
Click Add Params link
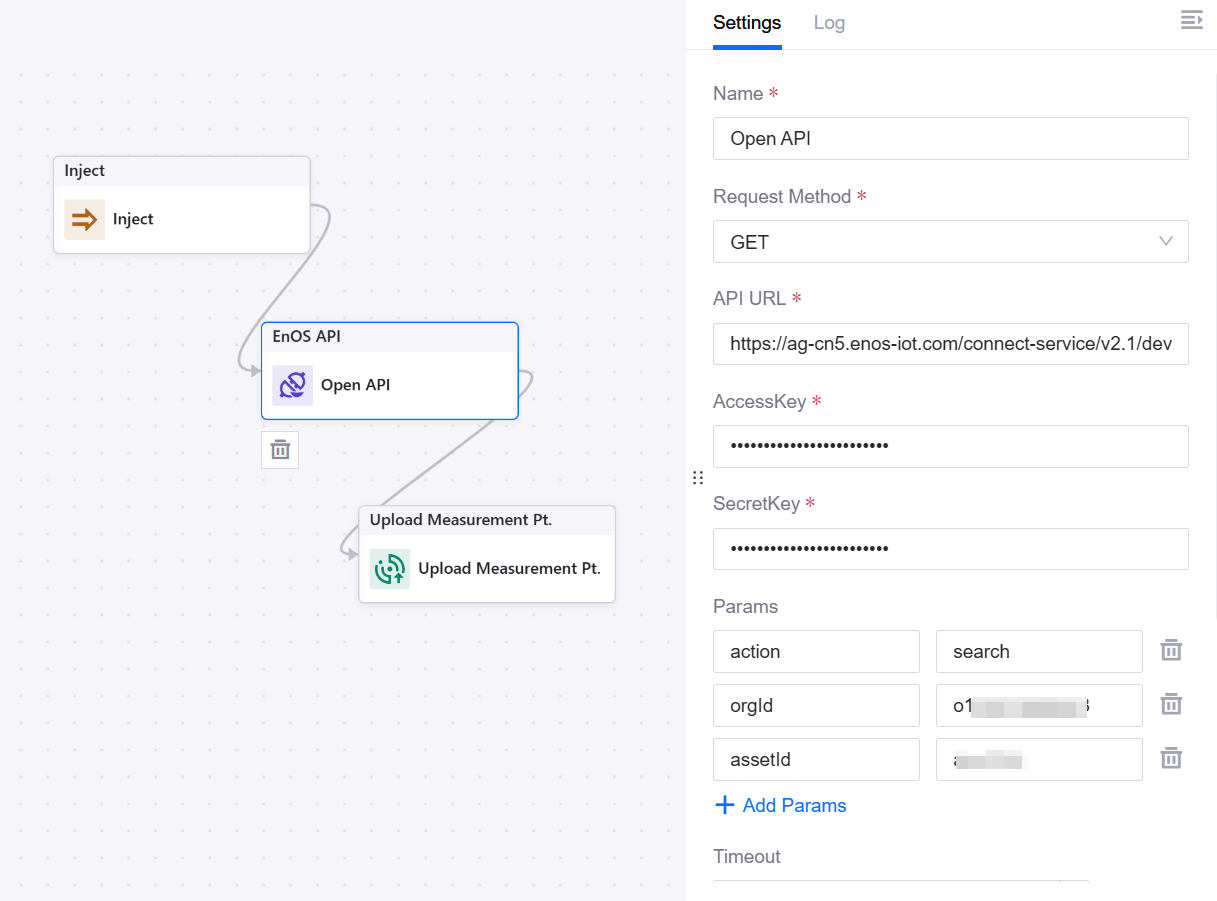[781, 805]
